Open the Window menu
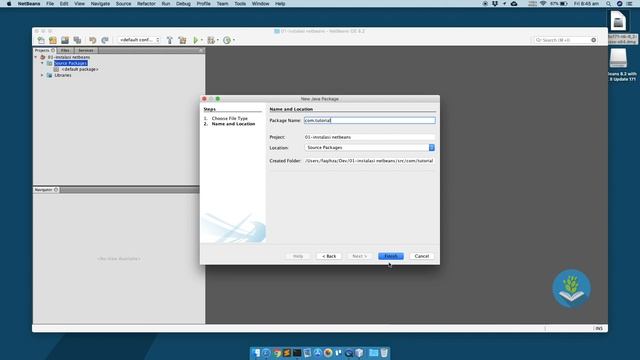 click(260, 4)
